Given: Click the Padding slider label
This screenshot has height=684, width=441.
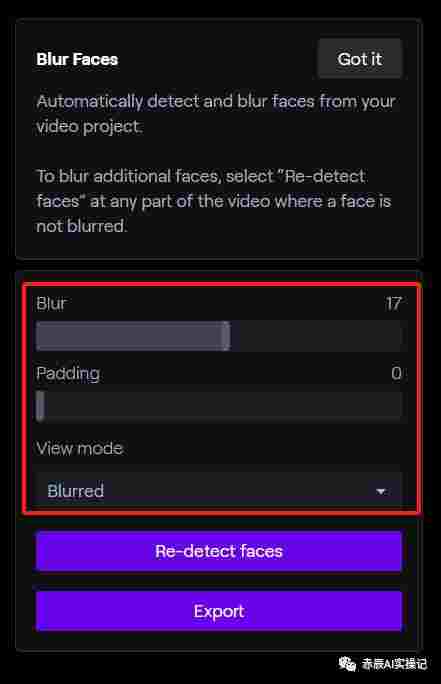Looking at the screenshot, I should pyautogui.click(x=68, y=374).
